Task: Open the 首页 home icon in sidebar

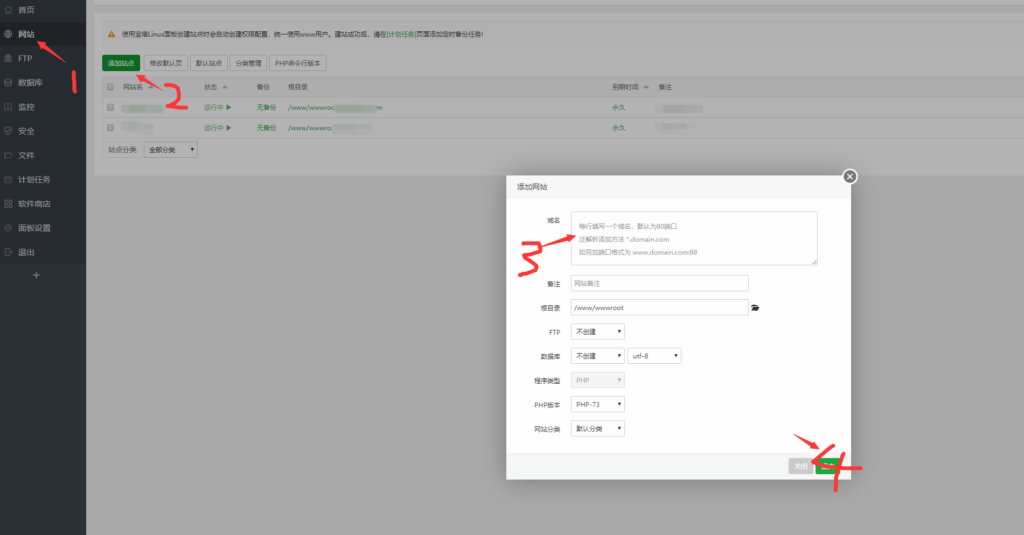Action: click(x=9, y=9)
